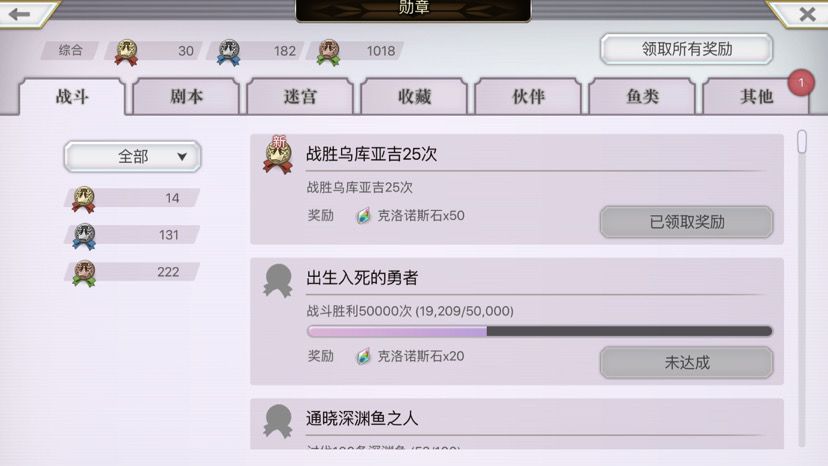Open the 收藏 tab
828x466 pixels.
414,97
